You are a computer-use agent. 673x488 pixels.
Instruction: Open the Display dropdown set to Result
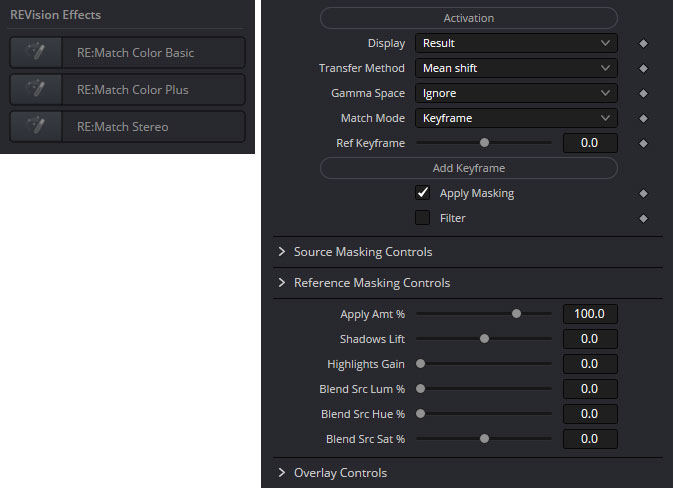click(x=516, y=43)
